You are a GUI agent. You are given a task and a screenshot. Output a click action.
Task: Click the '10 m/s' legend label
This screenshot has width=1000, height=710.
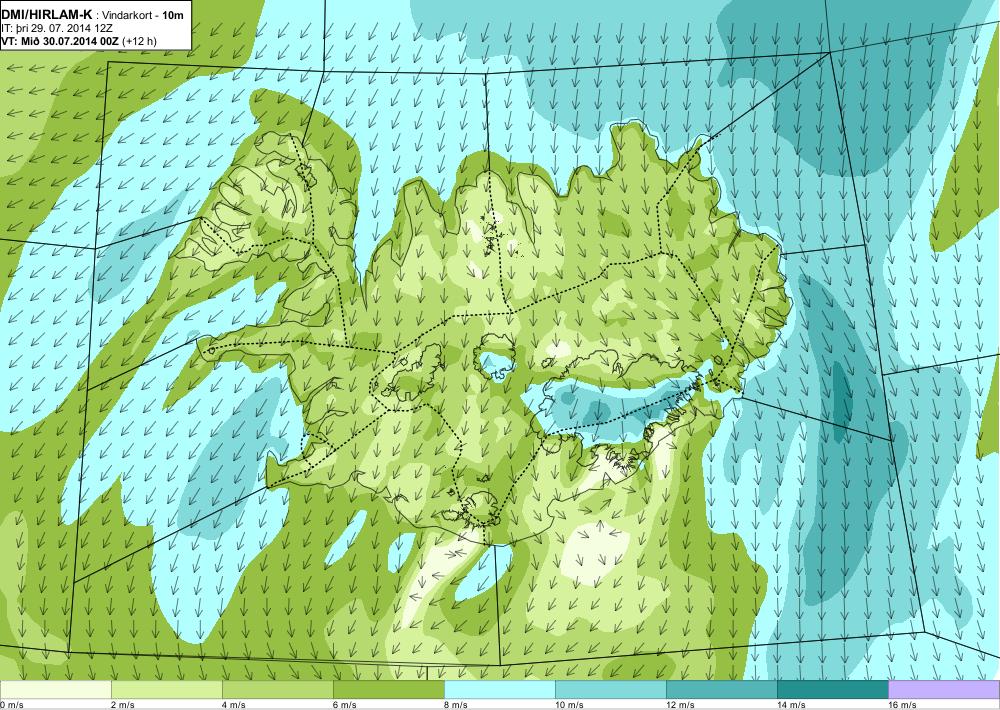[569, 705]
